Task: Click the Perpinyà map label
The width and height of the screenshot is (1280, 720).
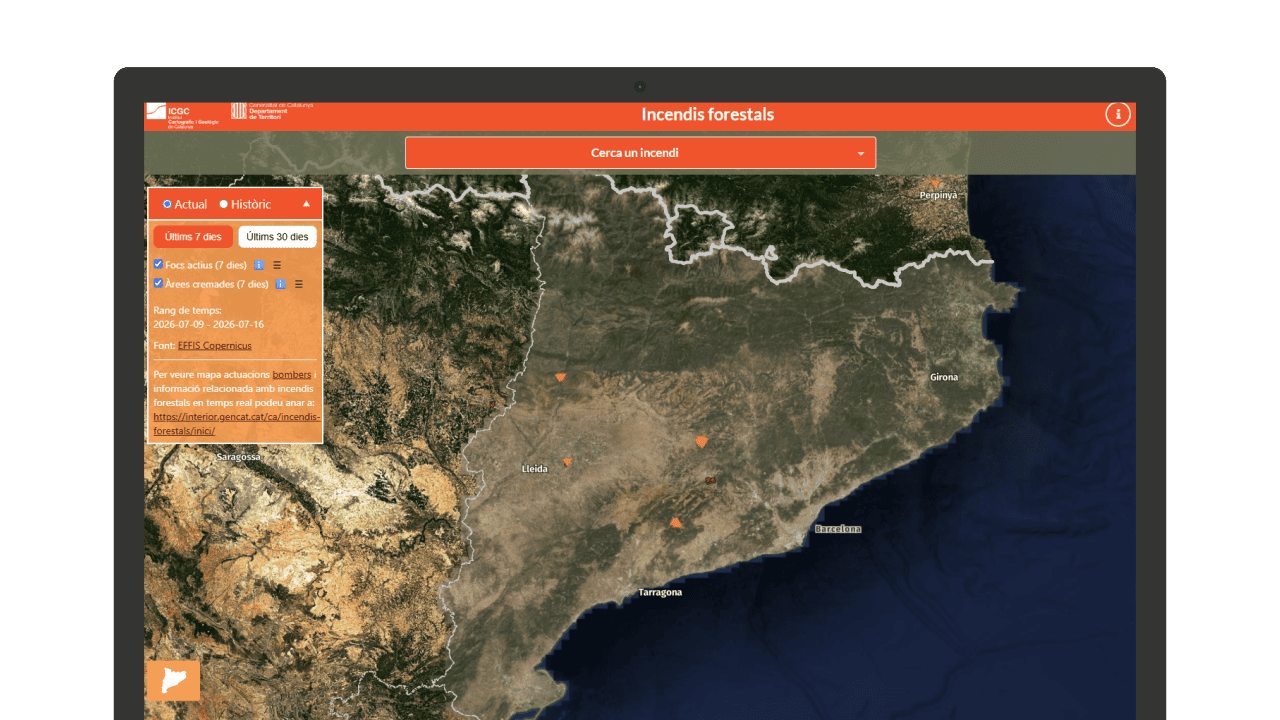Action: [x=938, y=195]
